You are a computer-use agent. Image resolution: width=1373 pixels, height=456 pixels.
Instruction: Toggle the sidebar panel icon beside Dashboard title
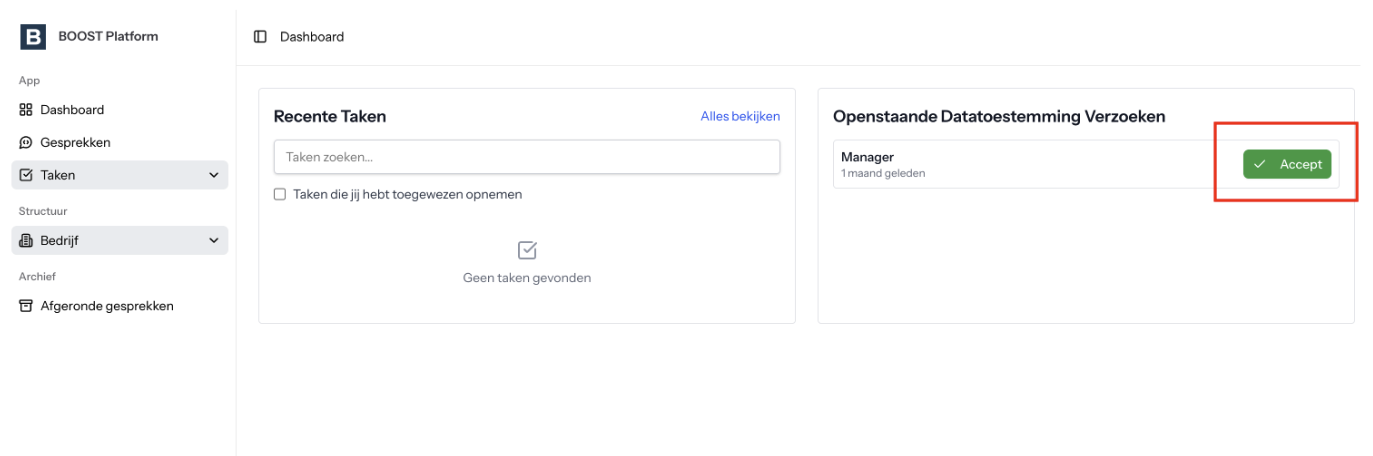(260, 37)
